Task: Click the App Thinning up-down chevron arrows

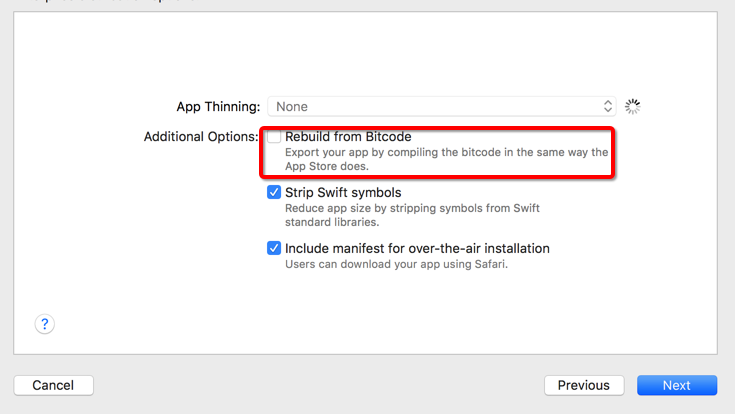Action: [608, 106]
